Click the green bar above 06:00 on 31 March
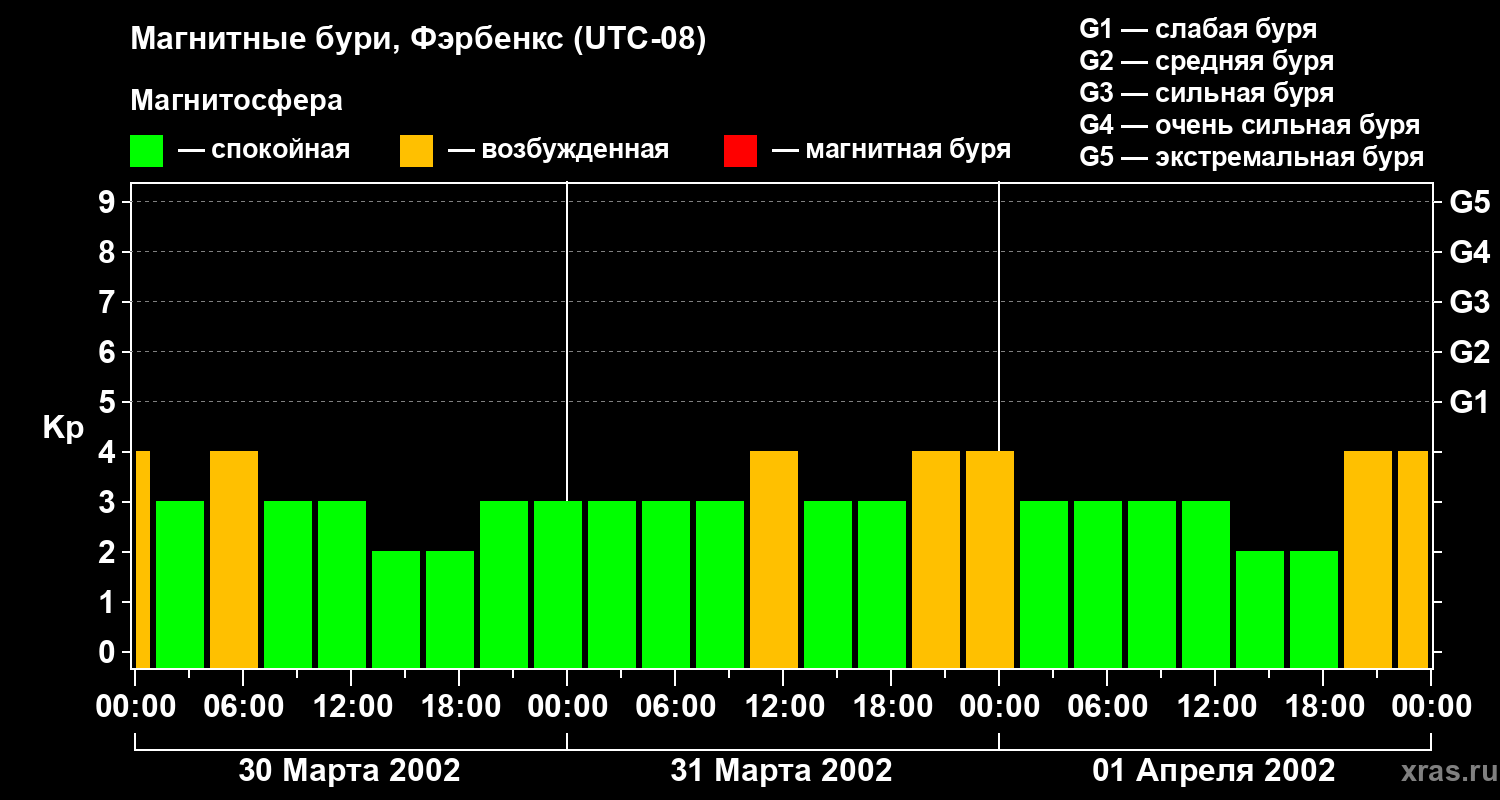 [x=666, y=584]
